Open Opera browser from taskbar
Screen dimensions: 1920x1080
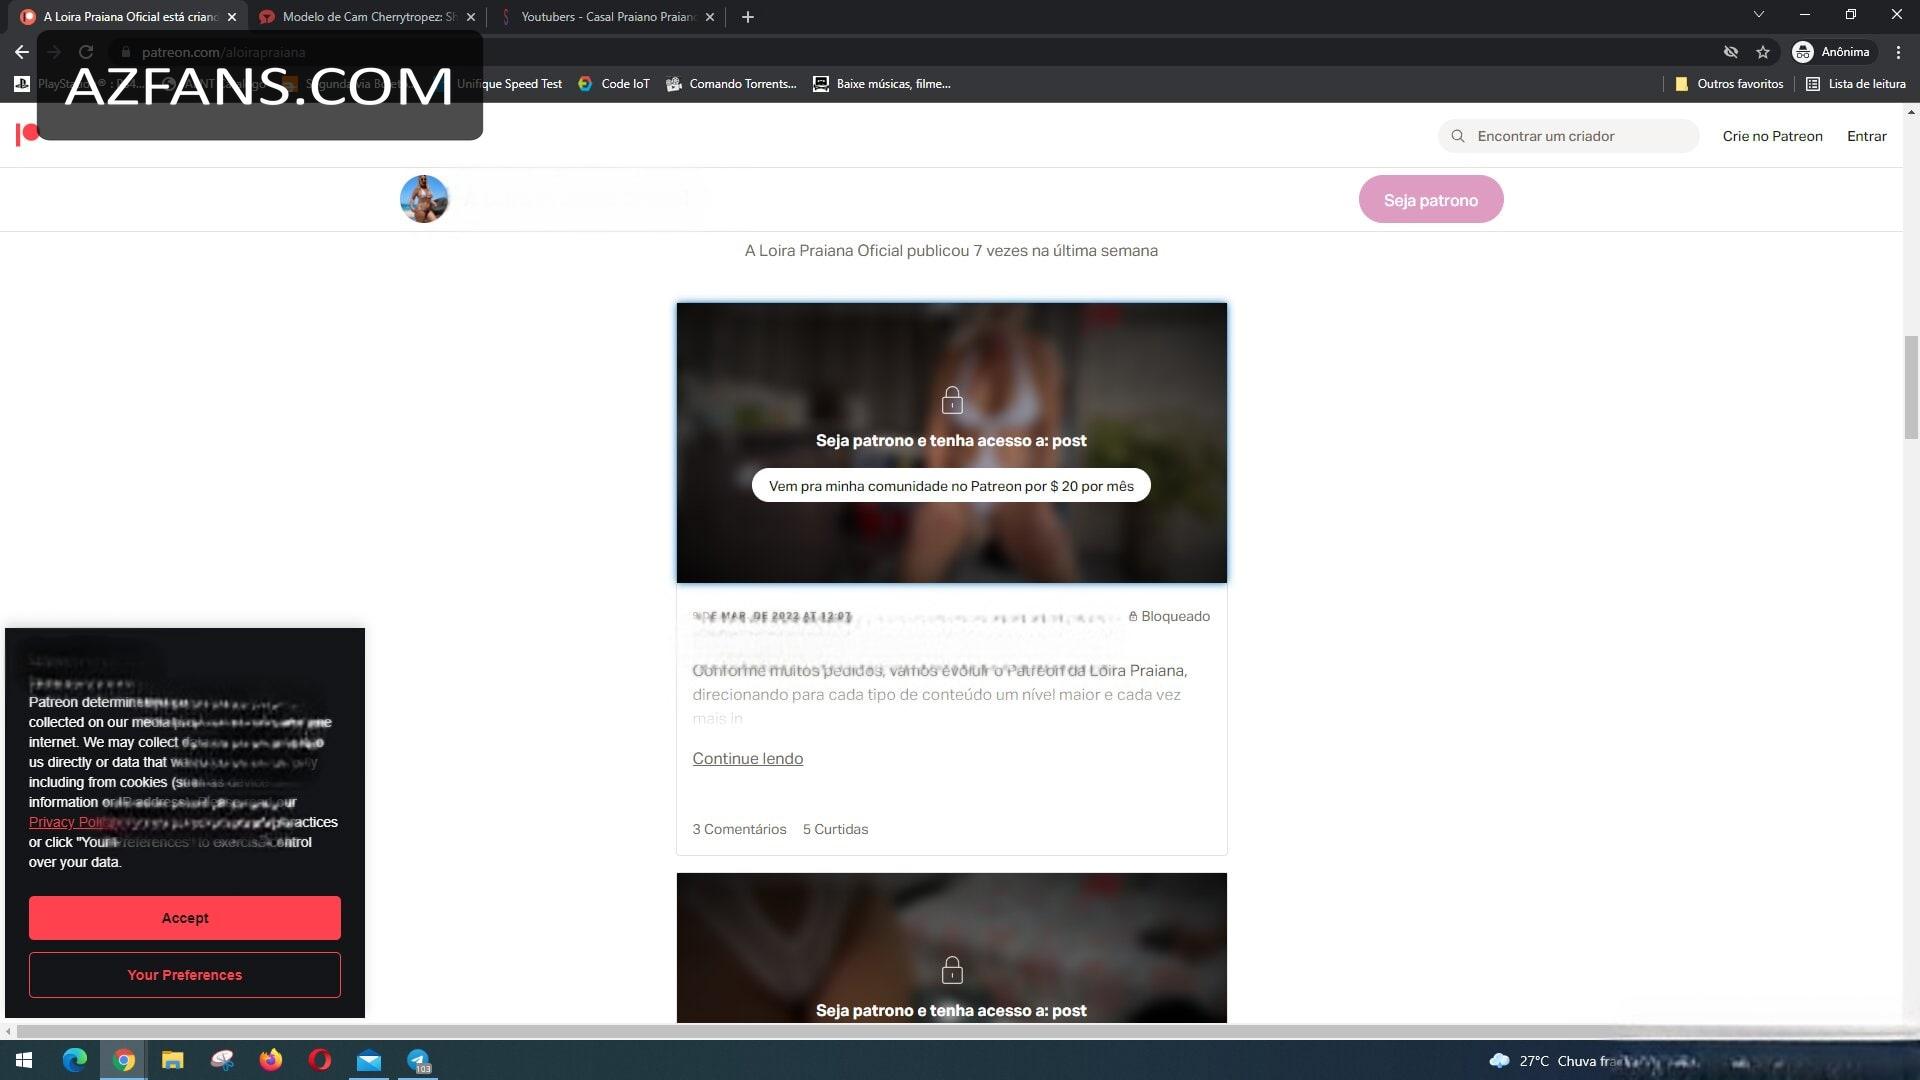(x=320, y=1060)
